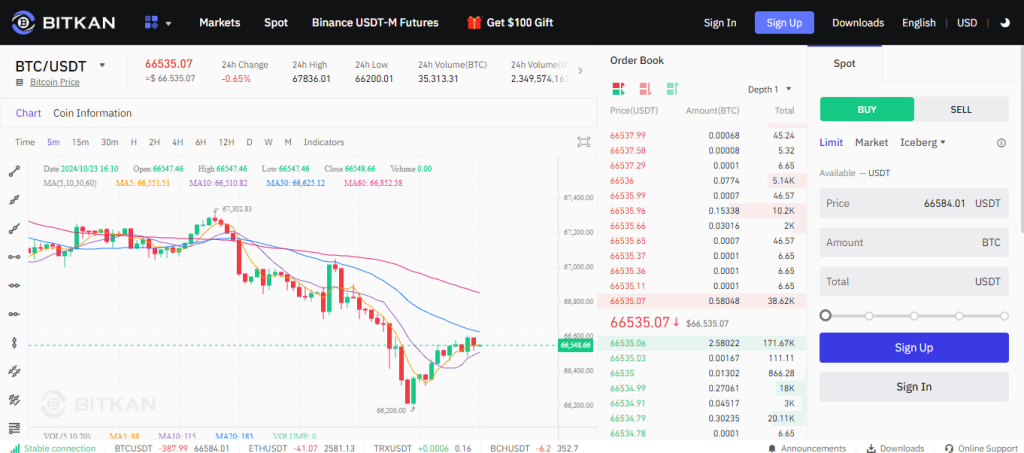This screenshot has height=453, width=1024.
Task: Open the Markets menu item
Action: (x=220, y=22)
